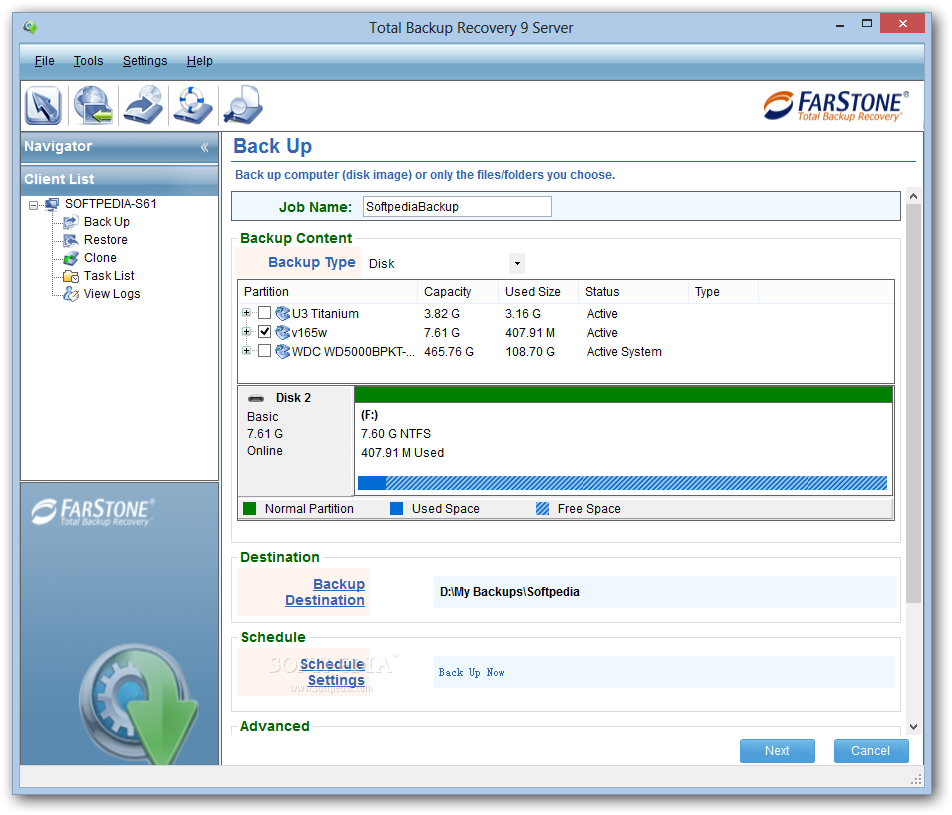Collapse the SOFTPEDIA-S61 tree node

pos(33,205)
